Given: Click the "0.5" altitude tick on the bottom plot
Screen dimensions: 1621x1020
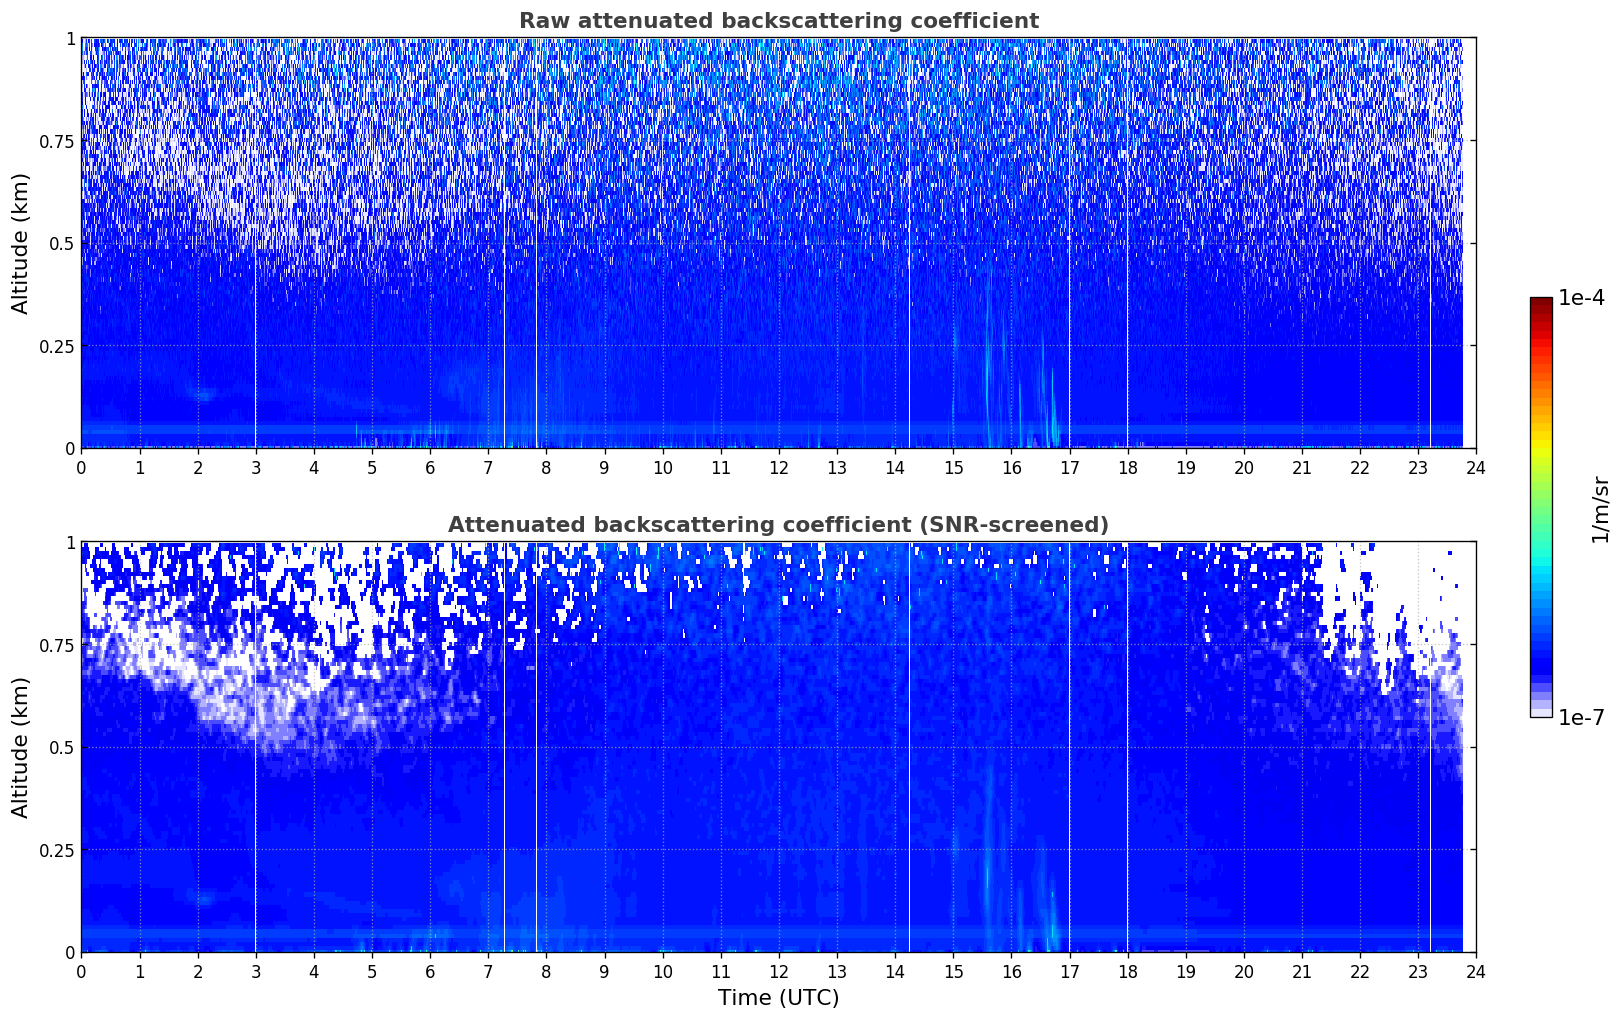Looking at the screenshot, I should [62, 747].
